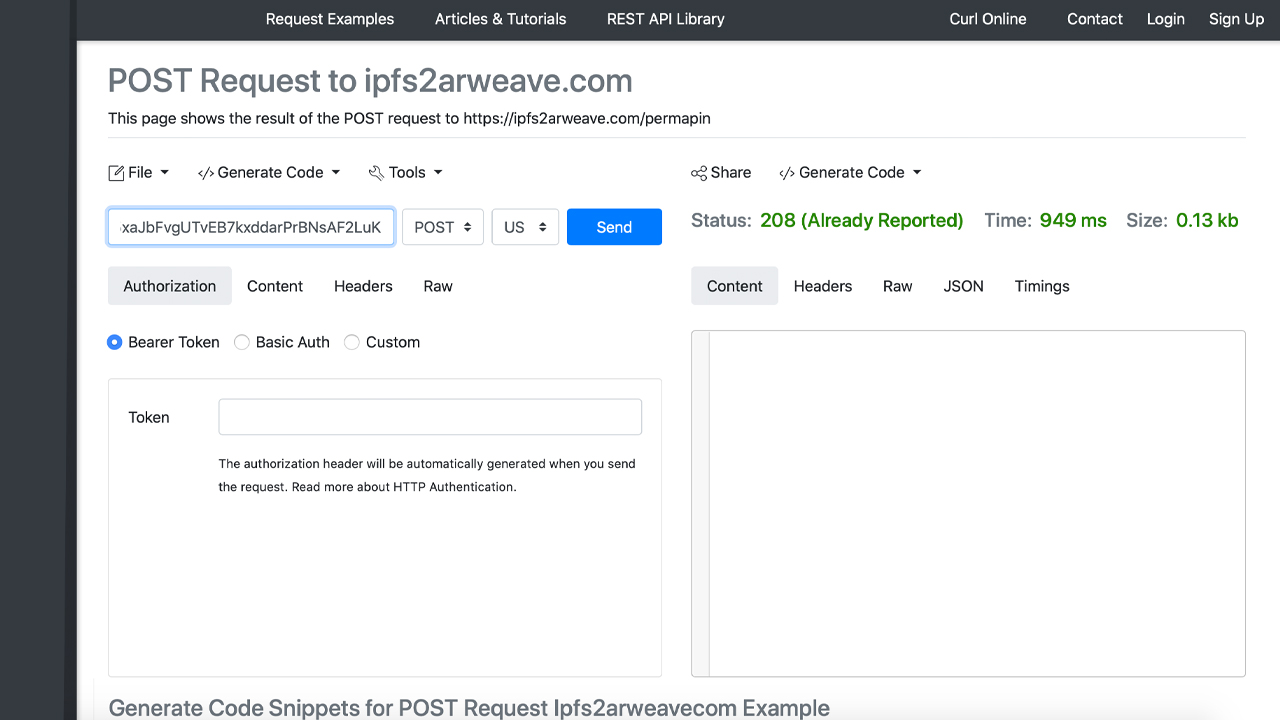Click the 208 (Already Reported) status

coord(862,221)
